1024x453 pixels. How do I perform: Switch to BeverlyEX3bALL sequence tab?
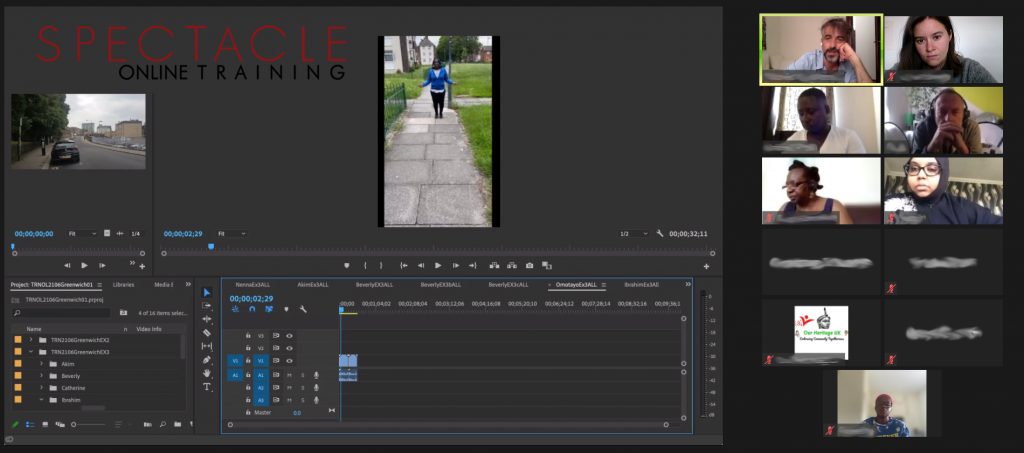tap(441, 285)
